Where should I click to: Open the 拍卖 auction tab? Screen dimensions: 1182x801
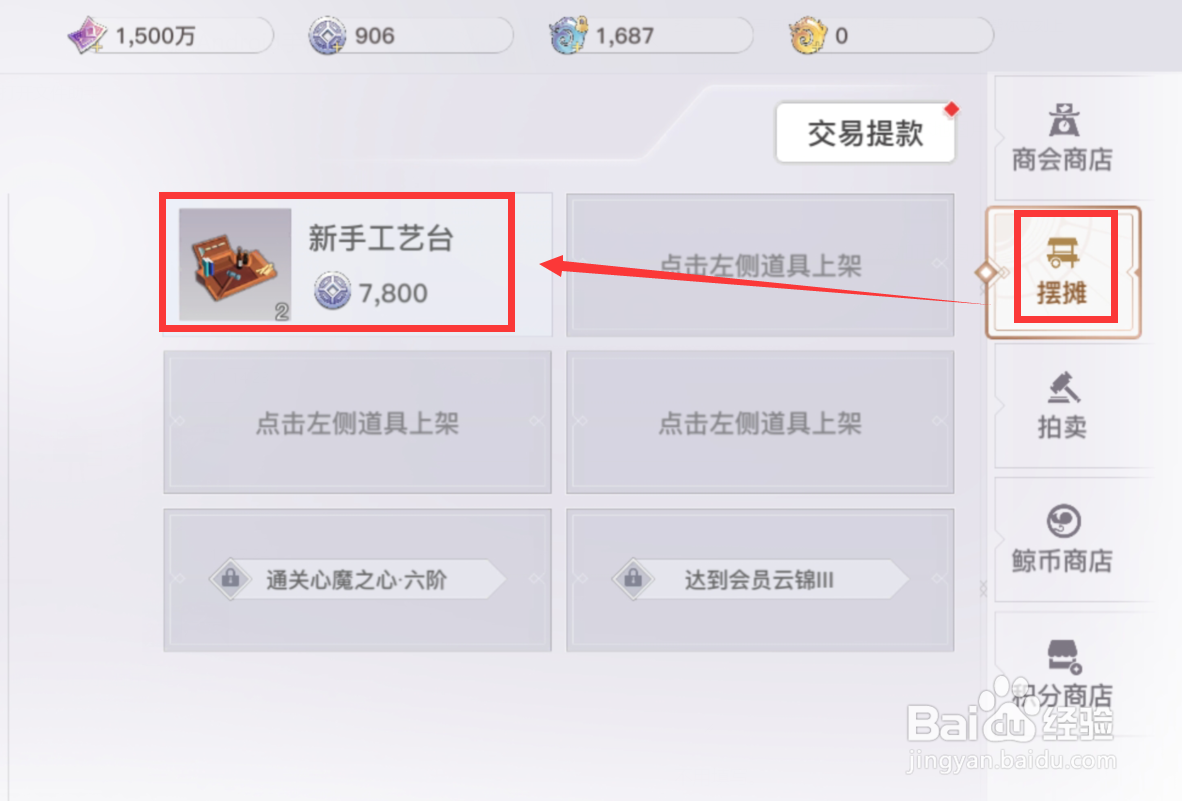(x=1062, y=406)
